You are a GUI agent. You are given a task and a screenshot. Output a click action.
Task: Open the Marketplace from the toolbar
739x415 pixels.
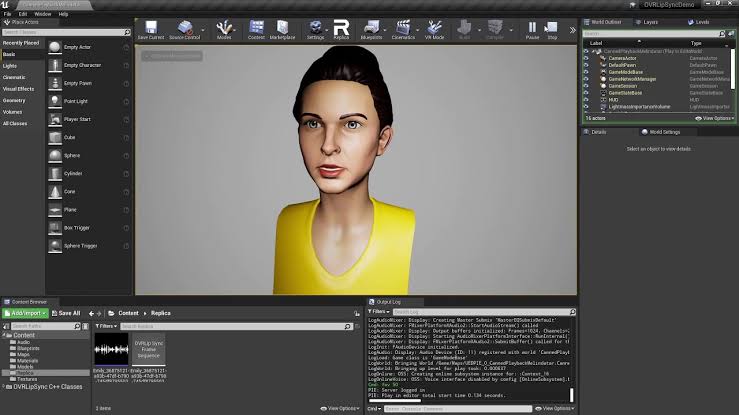click(282, 28)
